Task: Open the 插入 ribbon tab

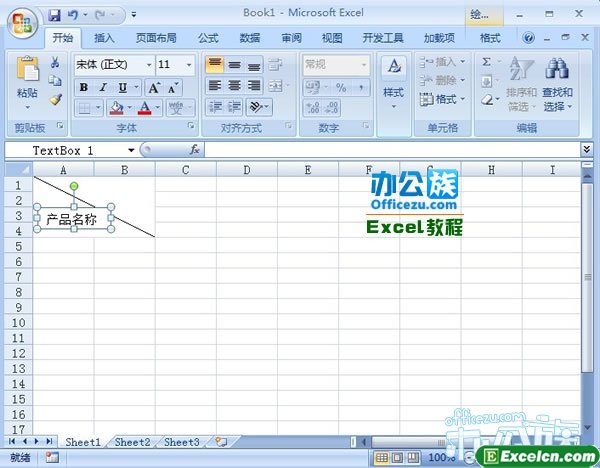Action: click(x=104, y=38)
